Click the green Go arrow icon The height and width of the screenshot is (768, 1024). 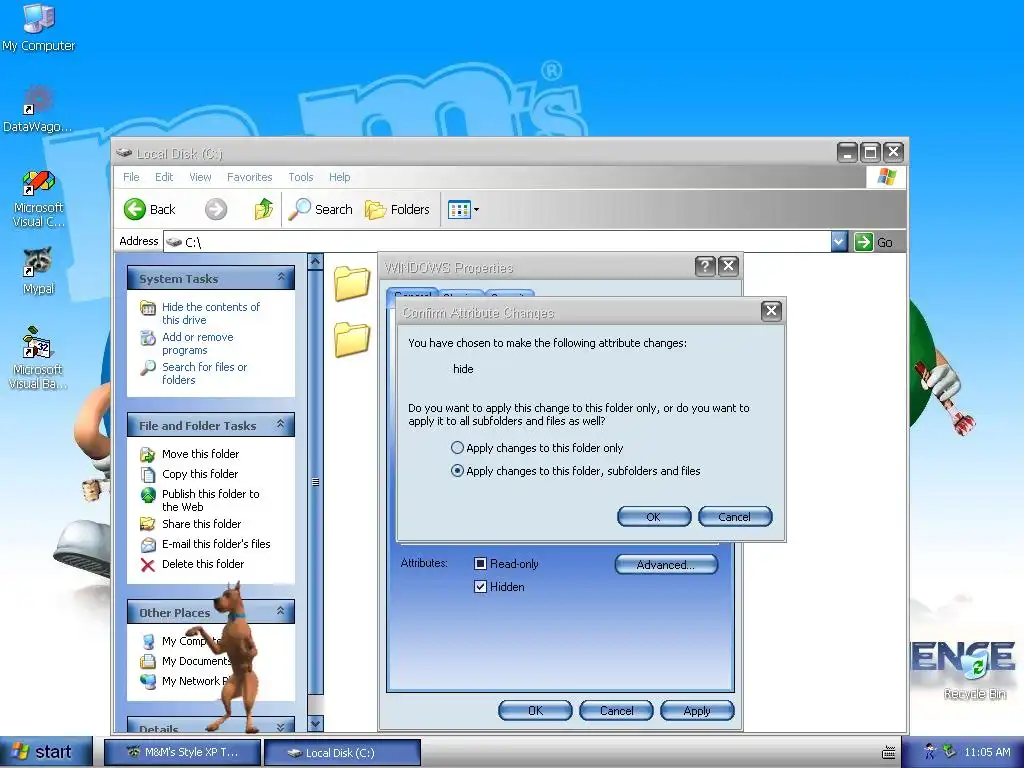[x=863, y=242]
